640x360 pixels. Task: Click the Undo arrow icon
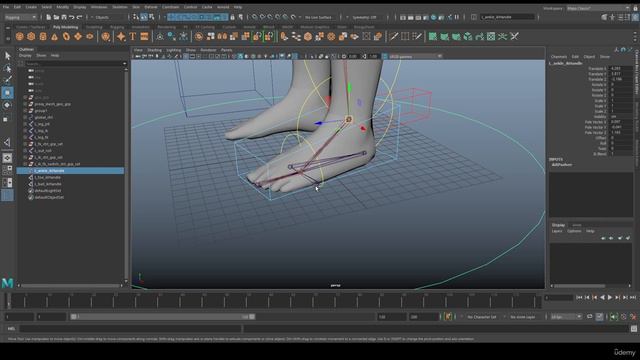pyautogui.click(x=71, y=17)
